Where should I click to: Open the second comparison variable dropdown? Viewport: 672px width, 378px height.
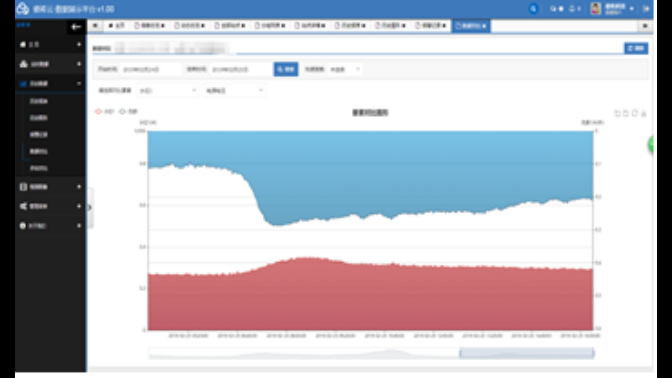point(234,90)
